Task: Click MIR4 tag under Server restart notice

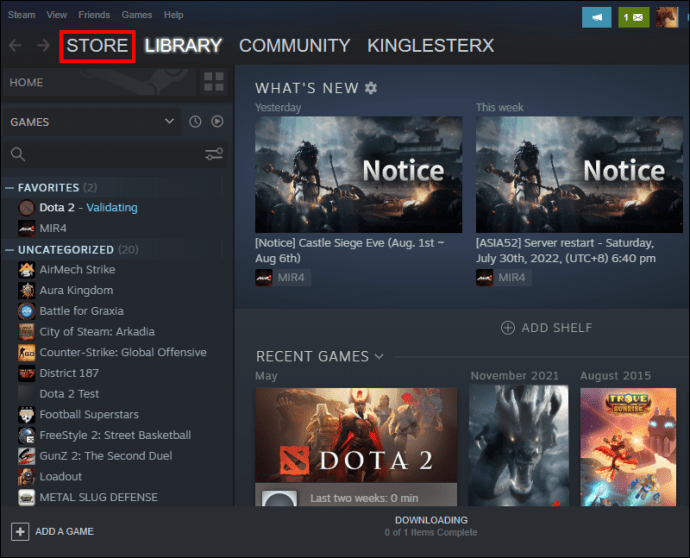Action: click(x=504, y=278)
